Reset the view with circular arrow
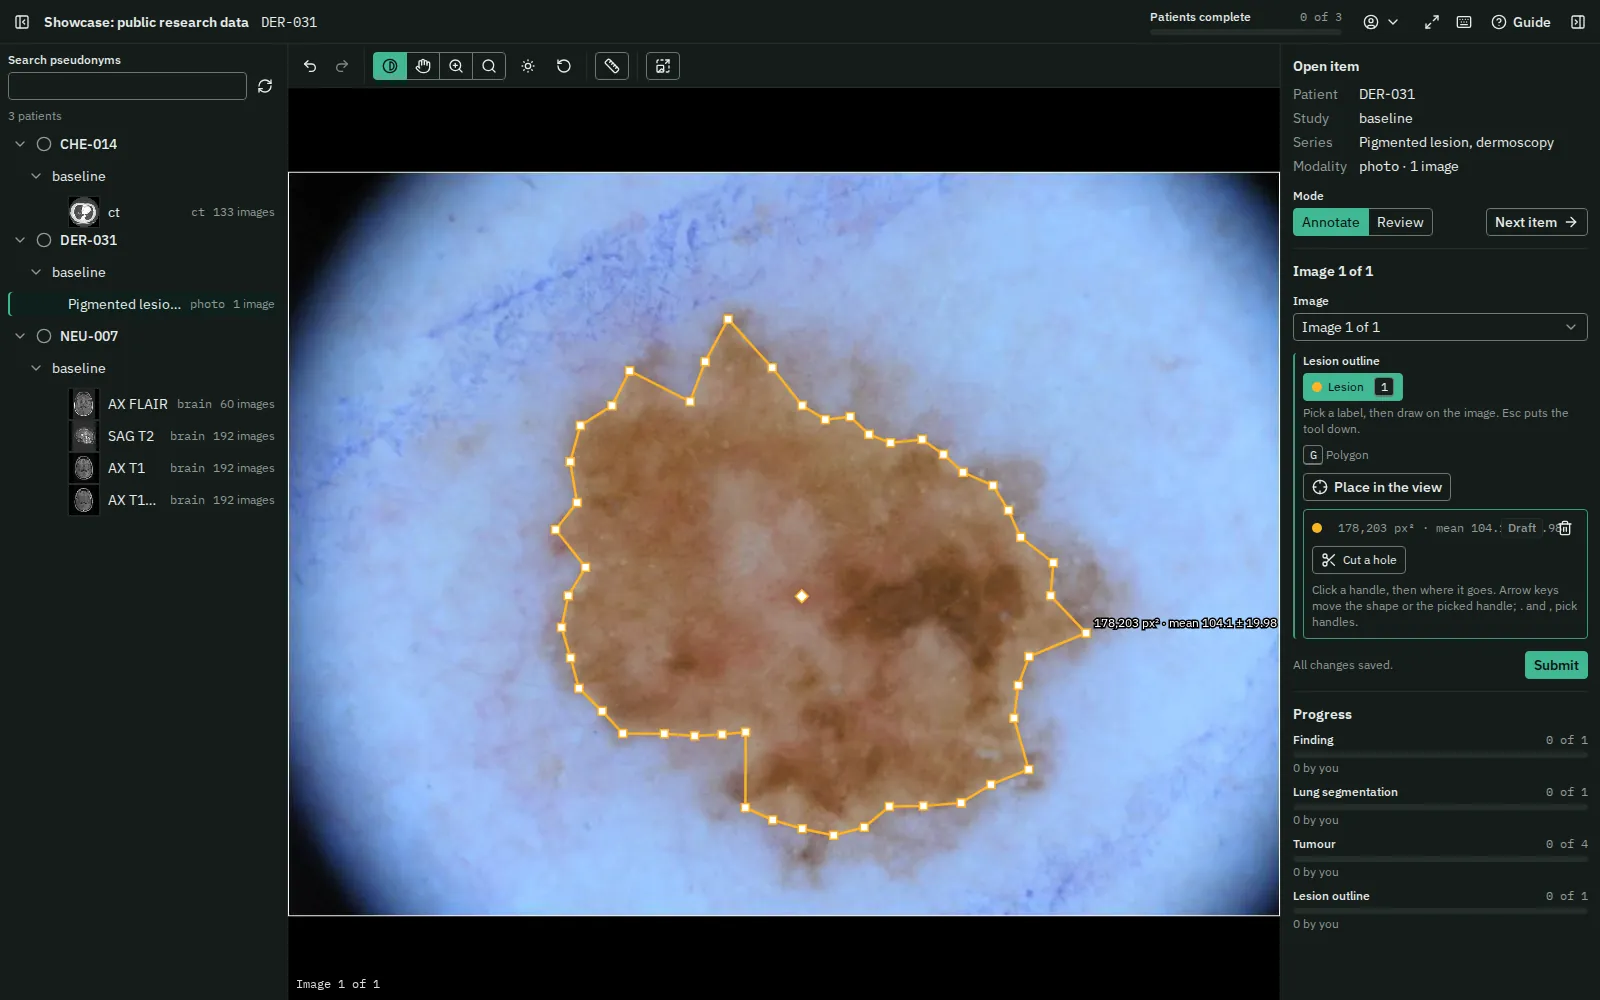1600x1000 pixels. (x=564, y=66)
